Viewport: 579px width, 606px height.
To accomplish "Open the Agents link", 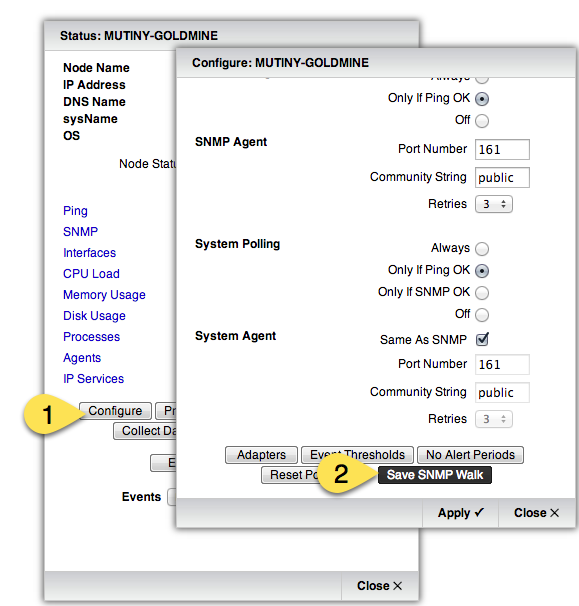I will tap(82, 358).
